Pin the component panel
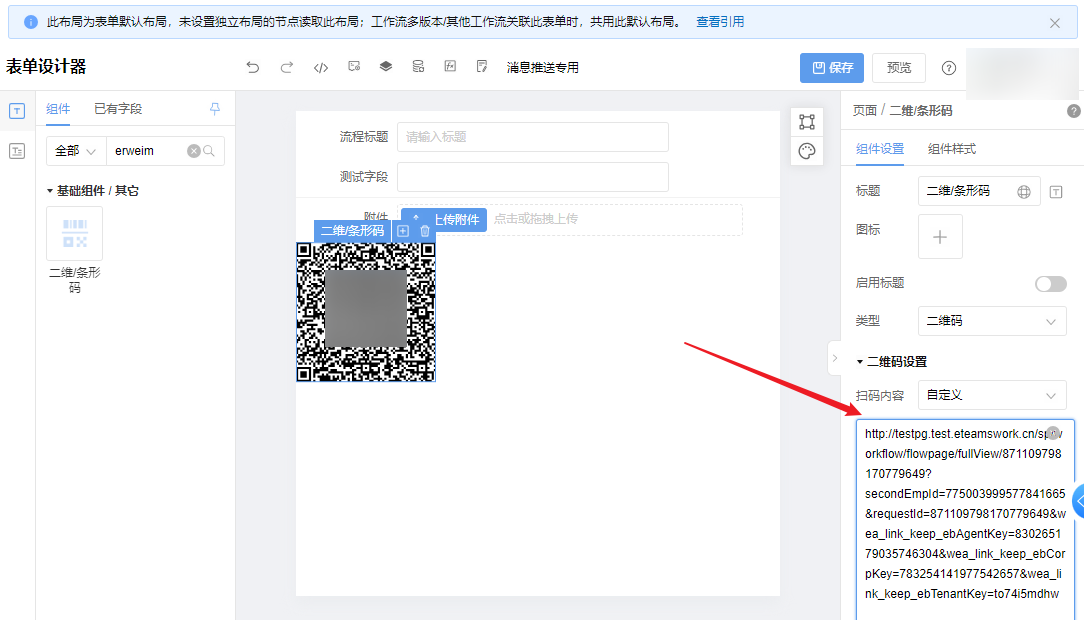The height and width of the screenshot is (620, 1084). (x=215, y=109)
